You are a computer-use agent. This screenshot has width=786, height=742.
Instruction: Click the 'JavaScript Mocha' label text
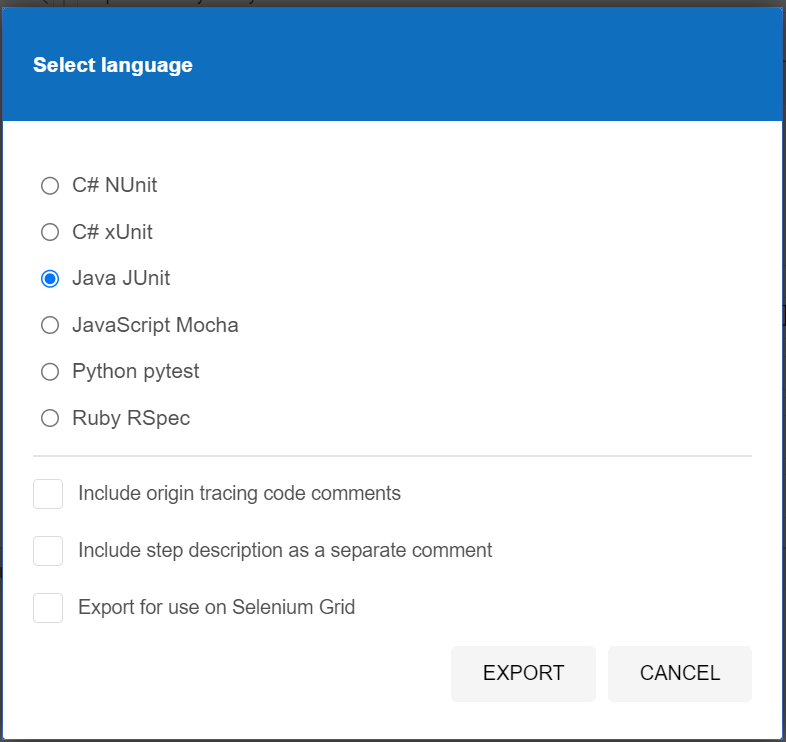click(155, 325)
